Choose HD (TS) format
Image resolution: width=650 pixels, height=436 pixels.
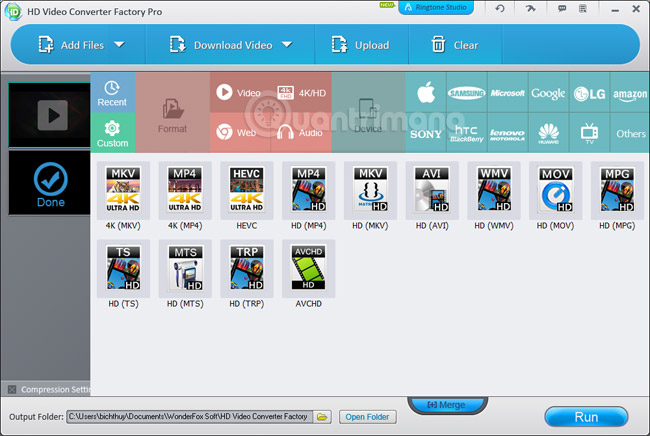coord(123,269)
